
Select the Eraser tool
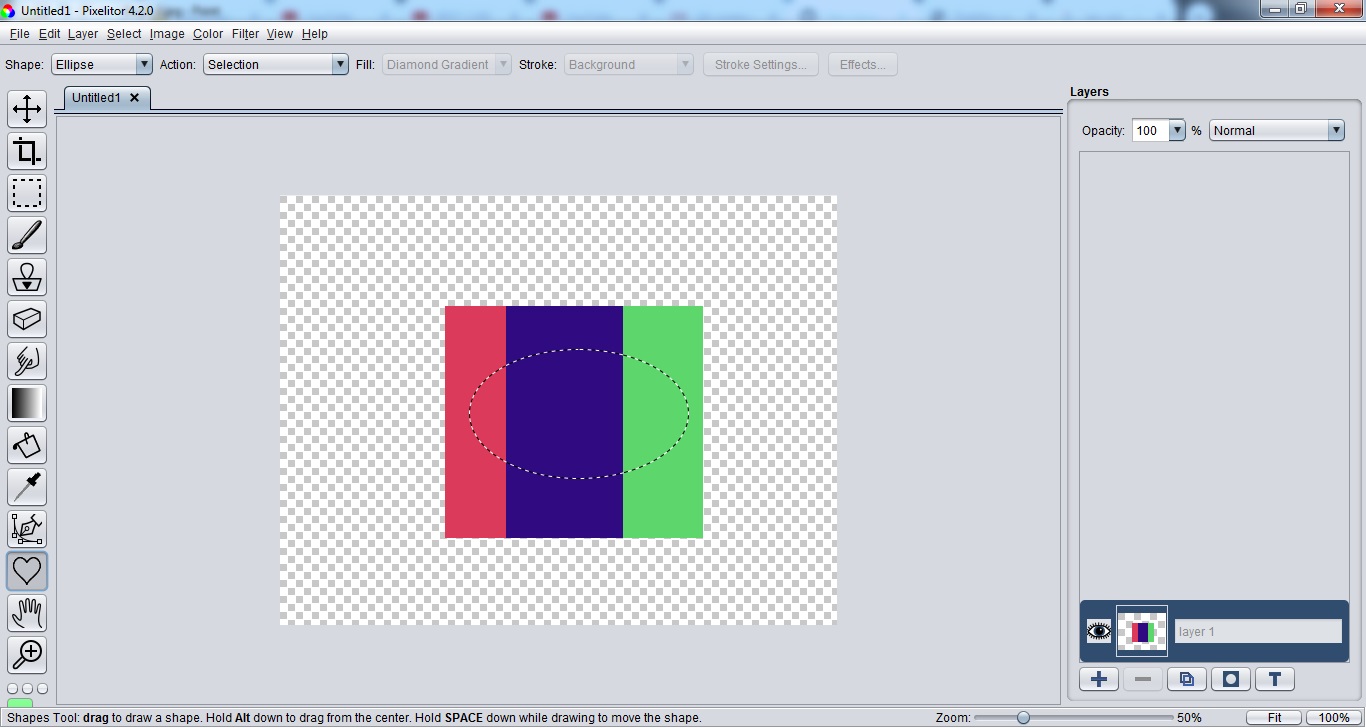27,319
